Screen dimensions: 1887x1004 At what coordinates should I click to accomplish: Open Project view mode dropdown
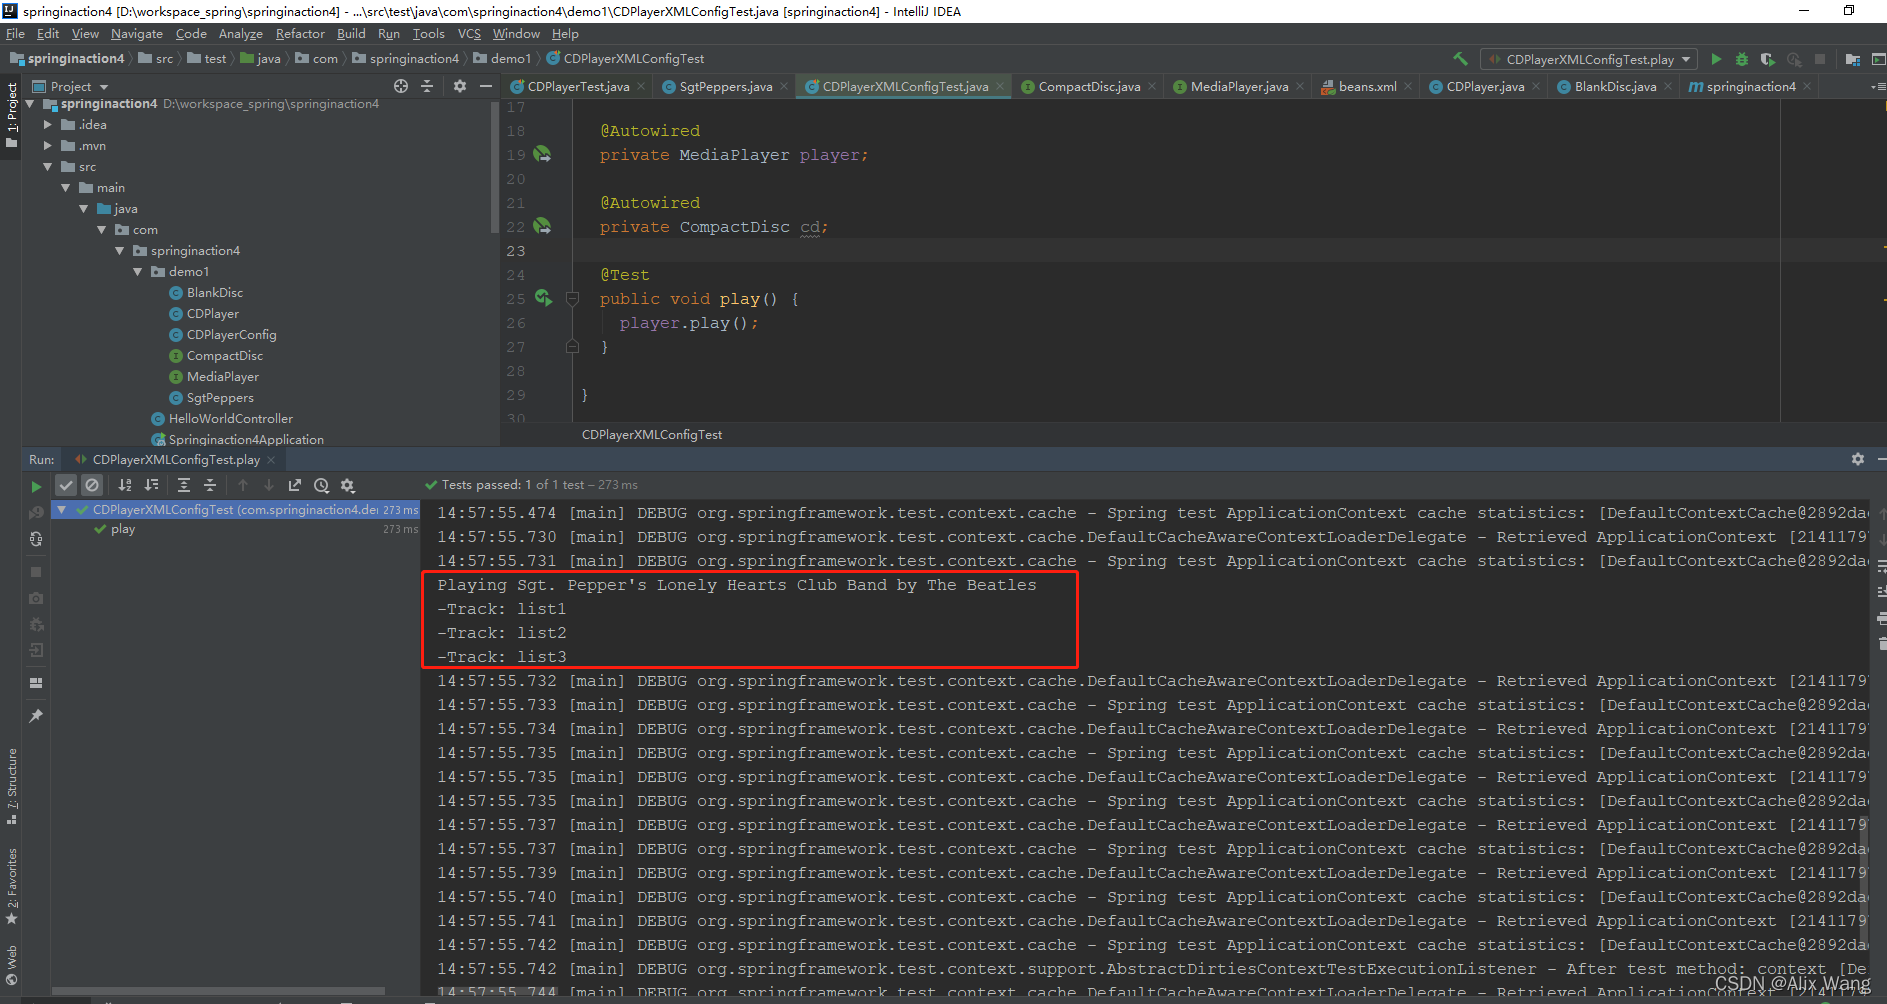(70, 87)
